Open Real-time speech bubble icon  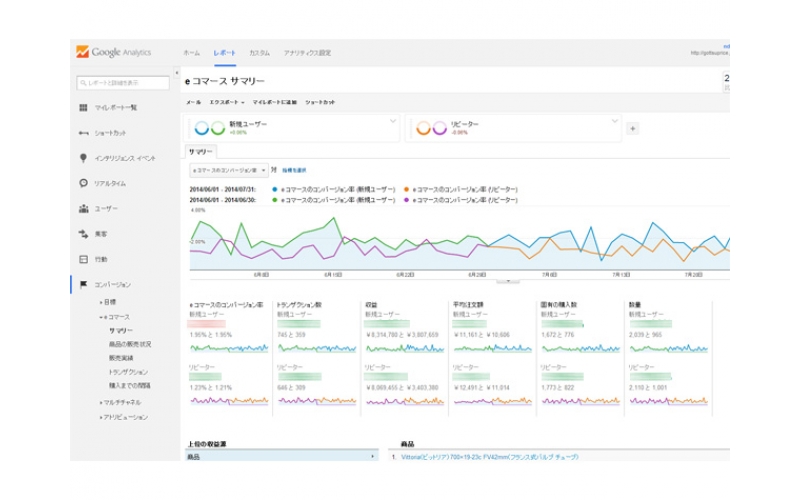tap(83, 184)
